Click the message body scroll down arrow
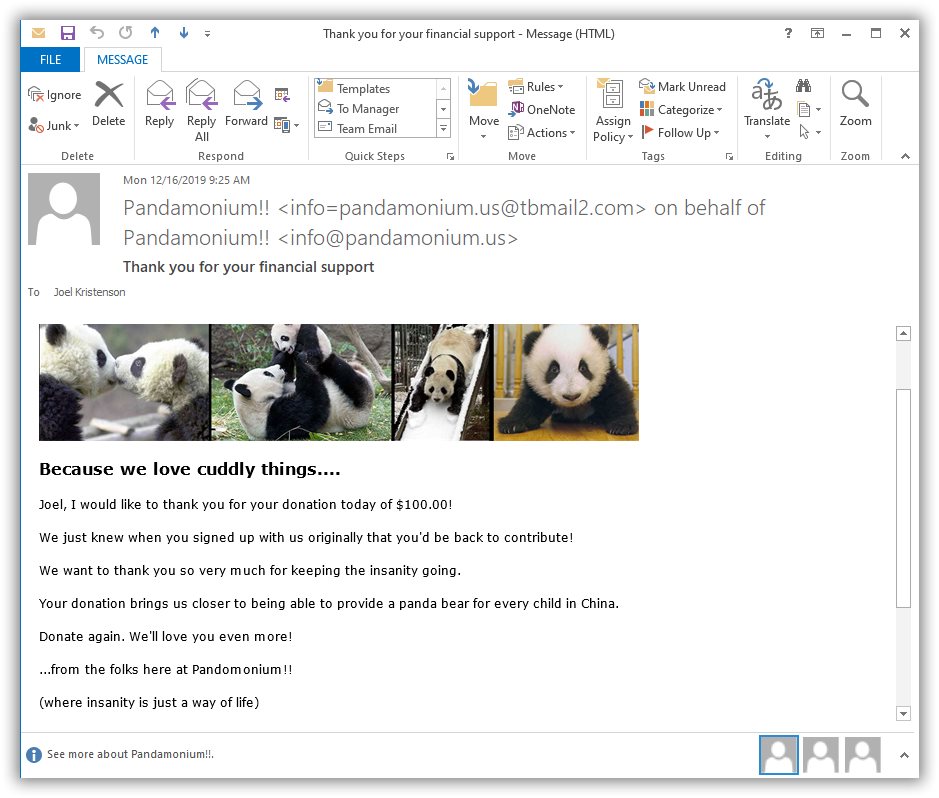This screenshot has height=798, width=939. tap(903, 713)
